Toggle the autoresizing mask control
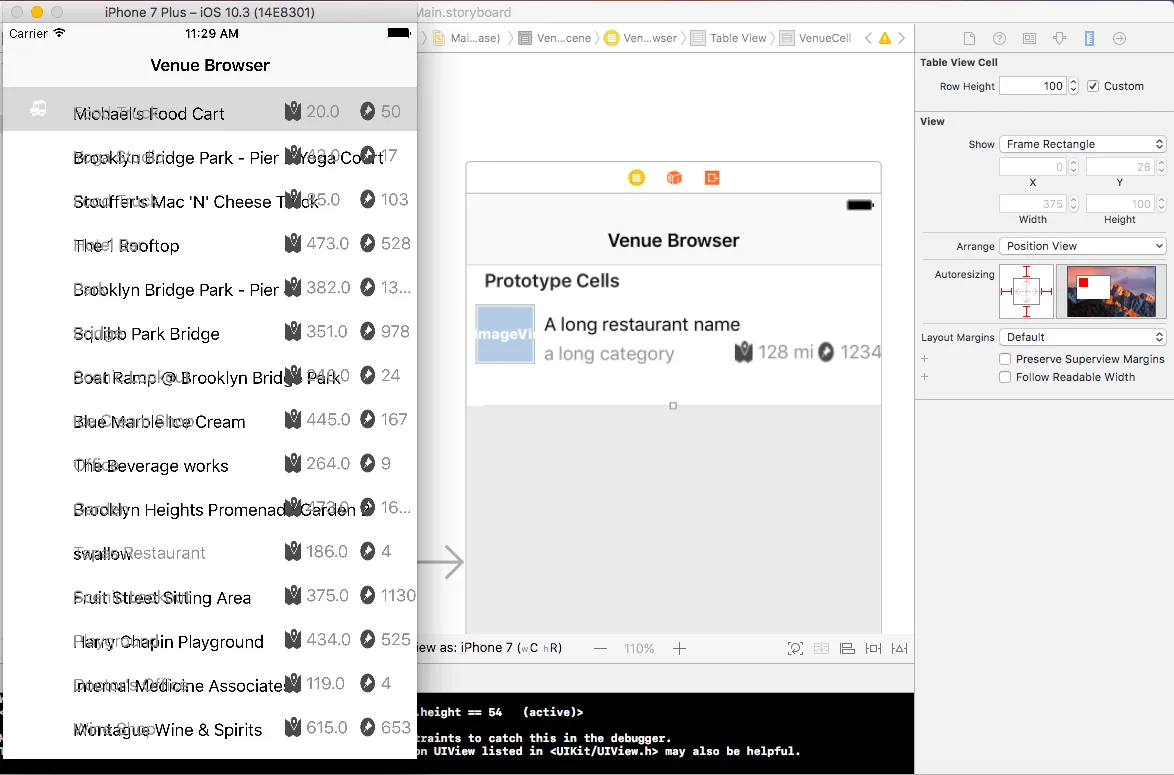1174x775 pixels. [1027, 291]
